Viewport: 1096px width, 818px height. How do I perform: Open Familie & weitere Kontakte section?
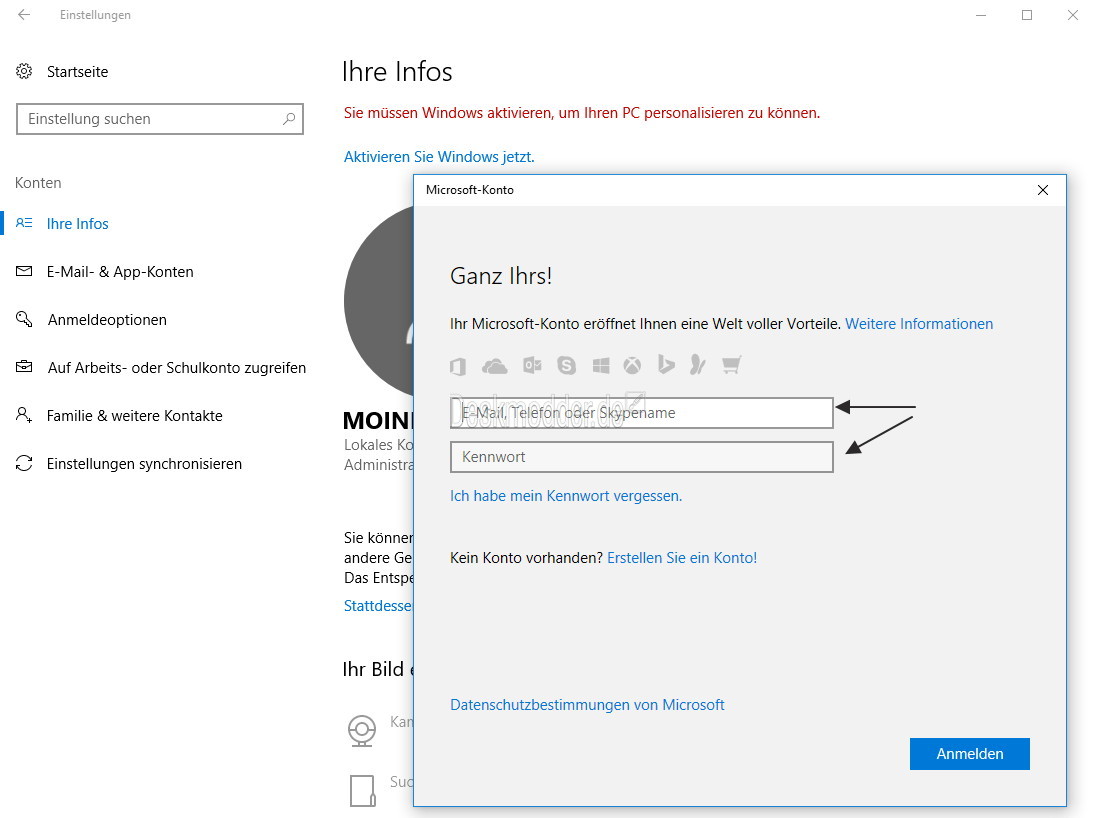[x=135, y=416]
